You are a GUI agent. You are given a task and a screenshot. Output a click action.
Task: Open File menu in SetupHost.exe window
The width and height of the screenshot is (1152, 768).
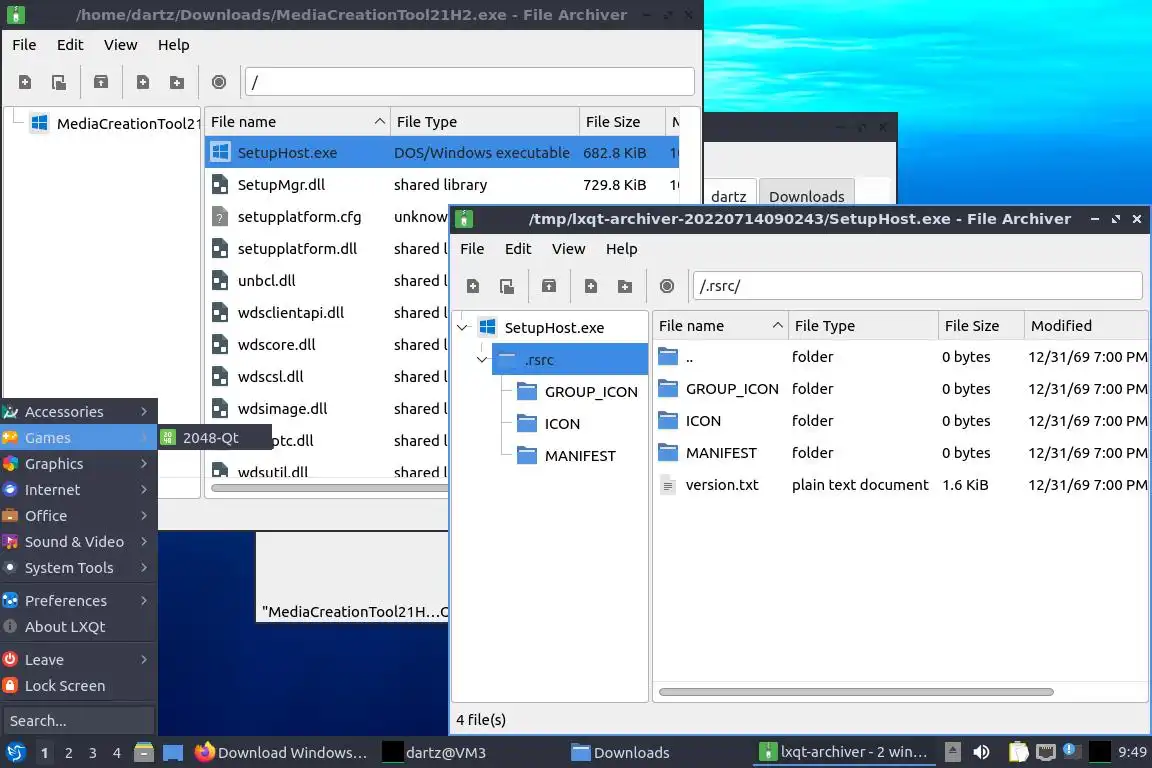(x=472, y=249)
